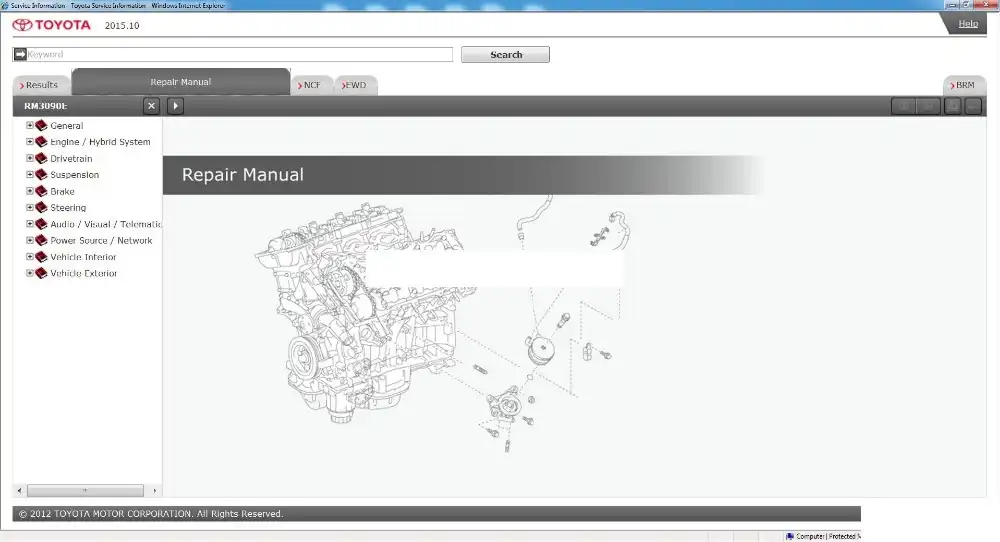Click the engine illustration in the main pane

(x=367, y=312)
